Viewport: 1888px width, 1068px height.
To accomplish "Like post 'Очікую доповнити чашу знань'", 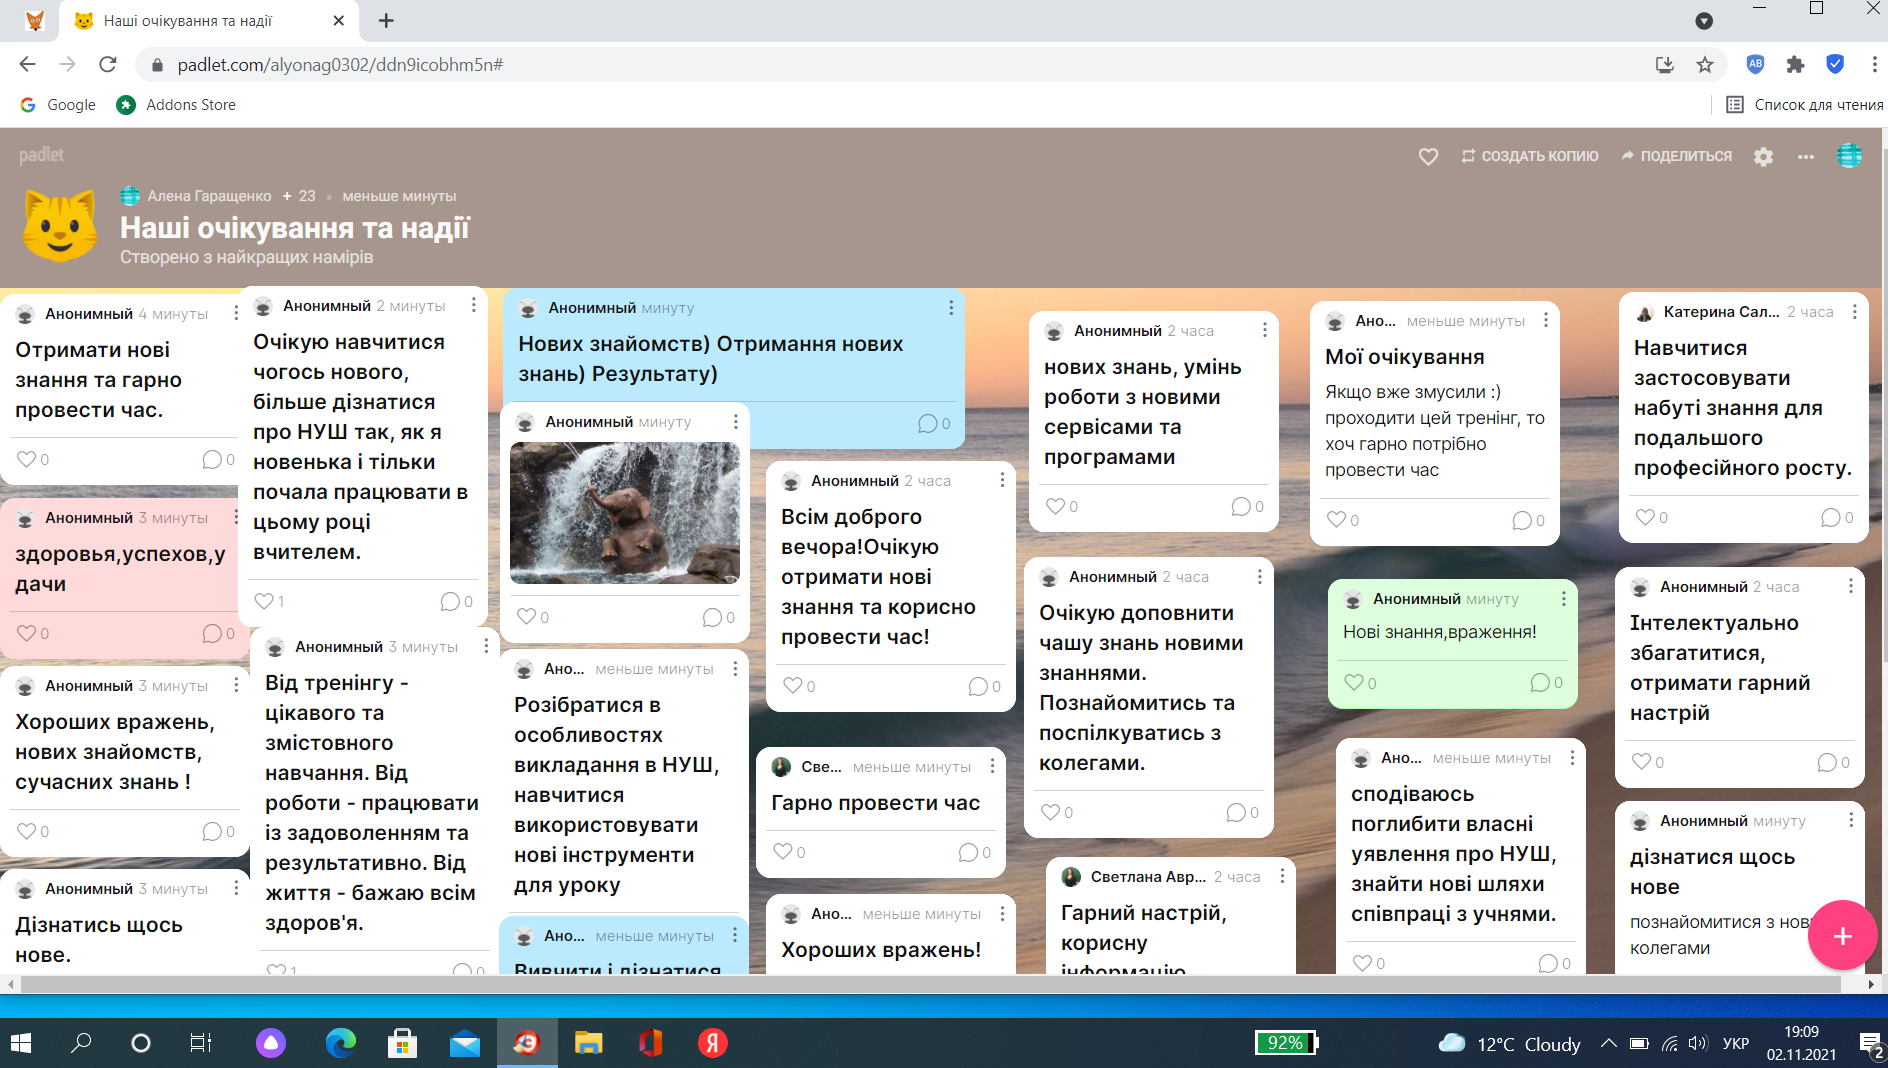I will tap(1050, 812).
